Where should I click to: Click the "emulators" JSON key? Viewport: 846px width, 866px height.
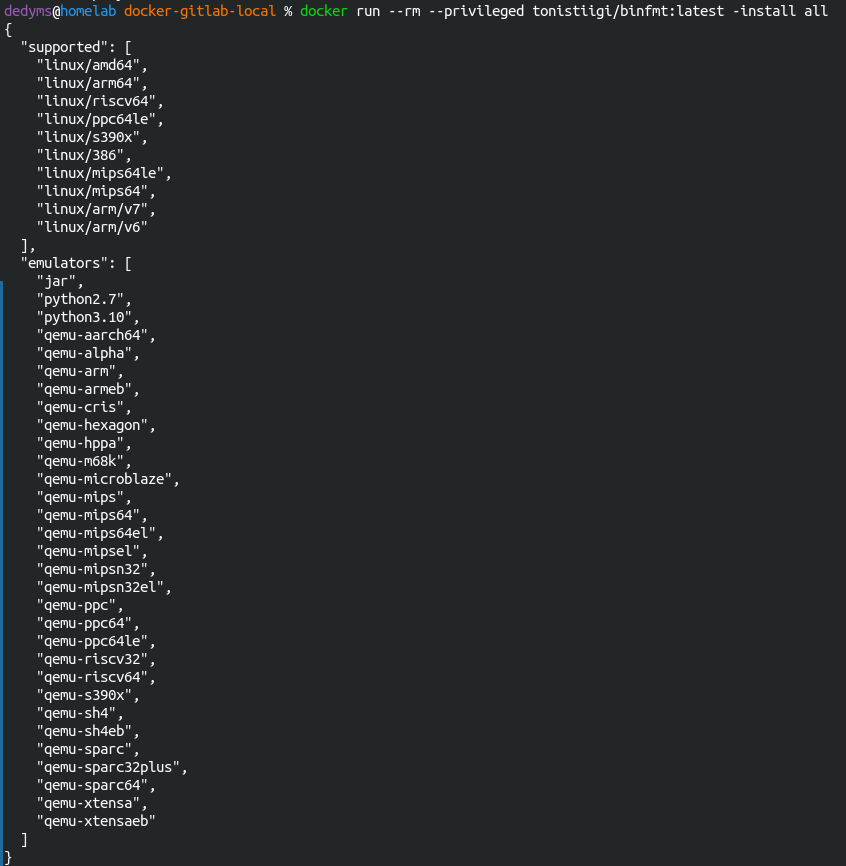click(64, 263)
